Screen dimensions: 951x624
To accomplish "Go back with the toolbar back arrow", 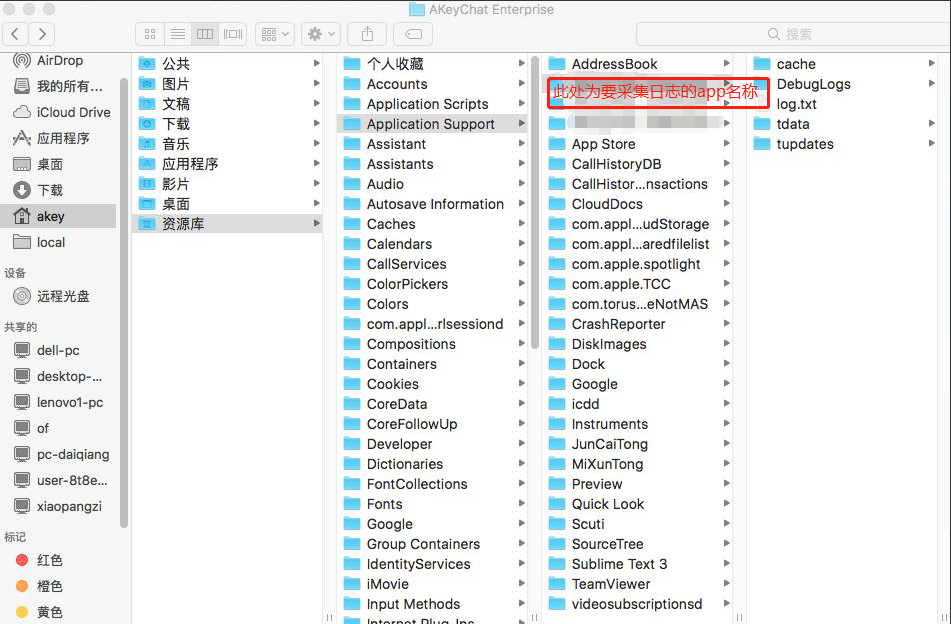I will 17,34.
